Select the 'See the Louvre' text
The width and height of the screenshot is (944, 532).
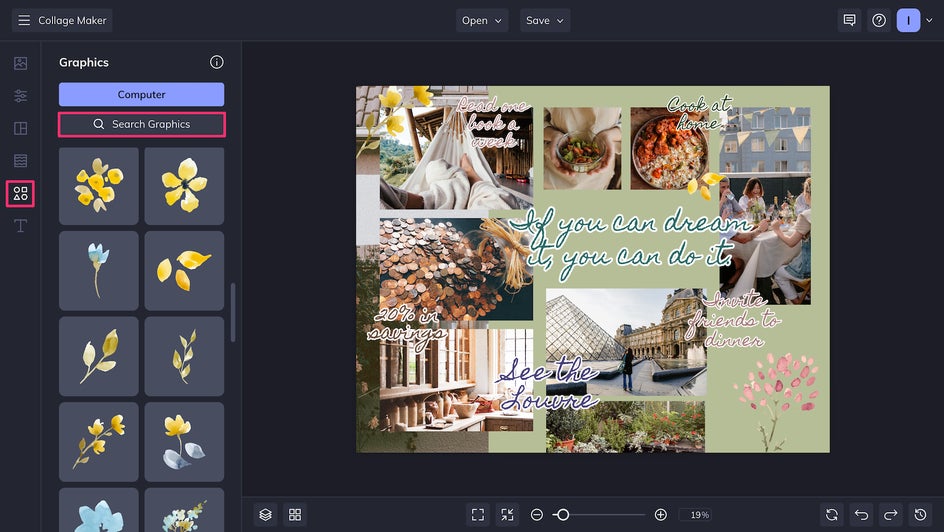coord(548,384)
